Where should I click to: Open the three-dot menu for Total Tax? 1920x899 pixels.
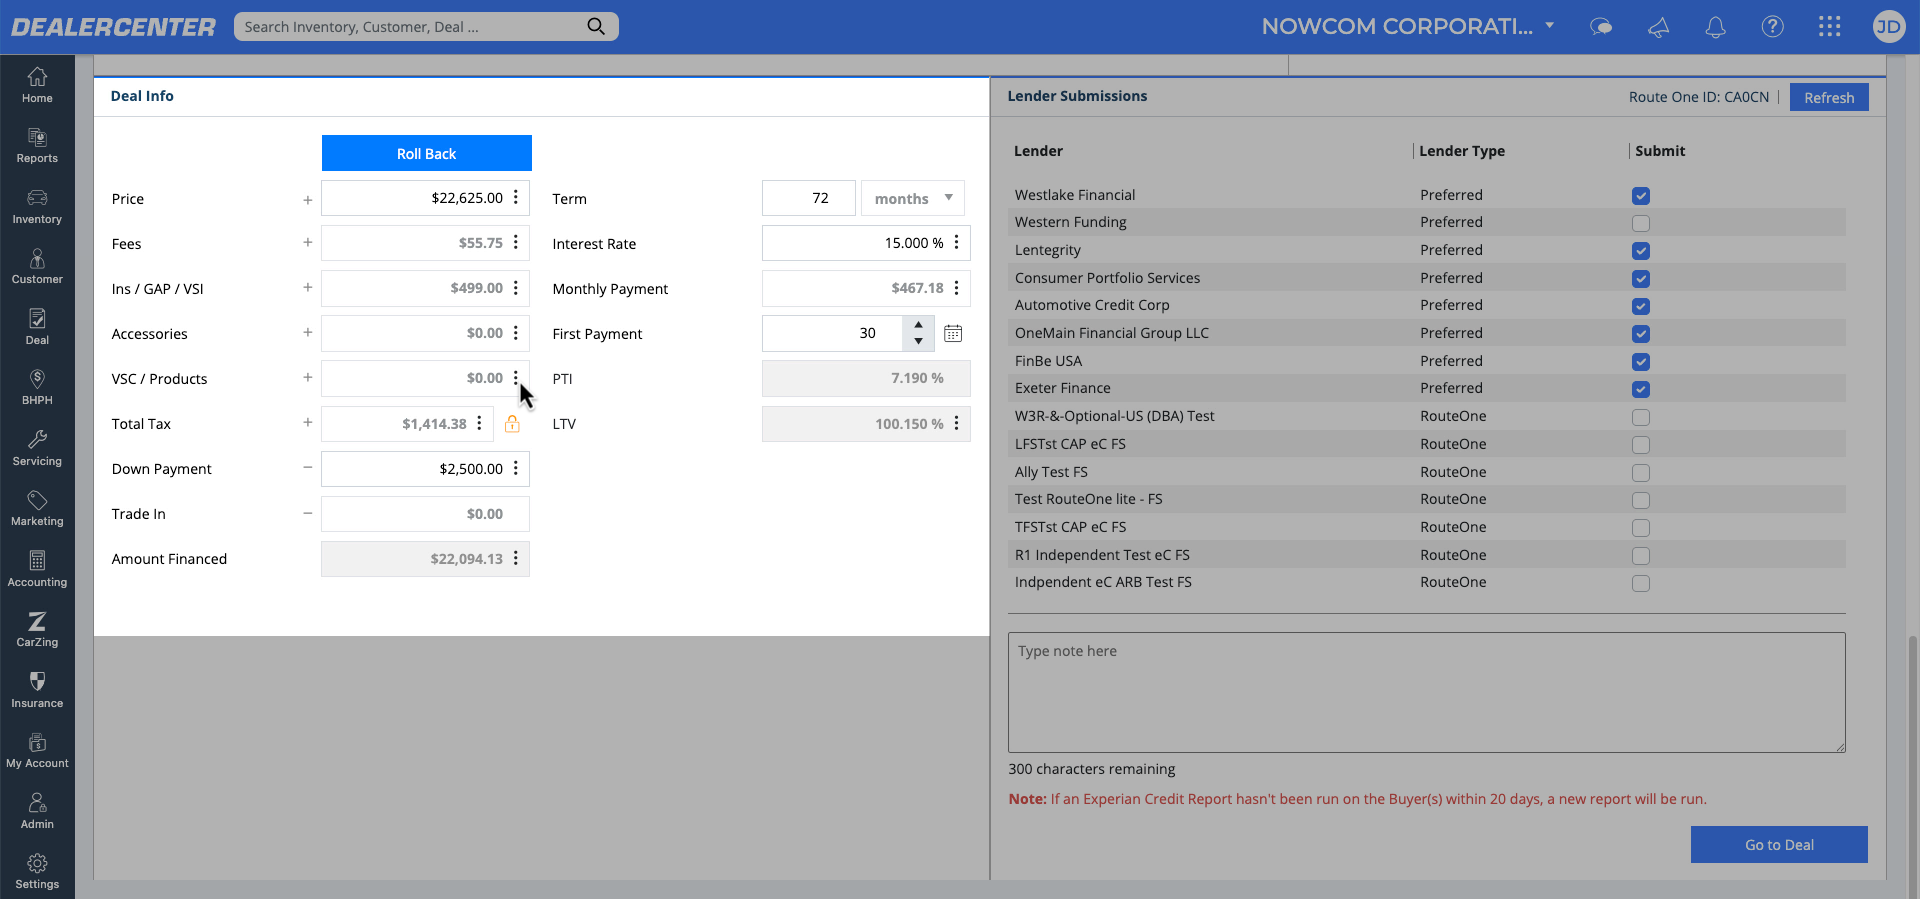(480, 424)
